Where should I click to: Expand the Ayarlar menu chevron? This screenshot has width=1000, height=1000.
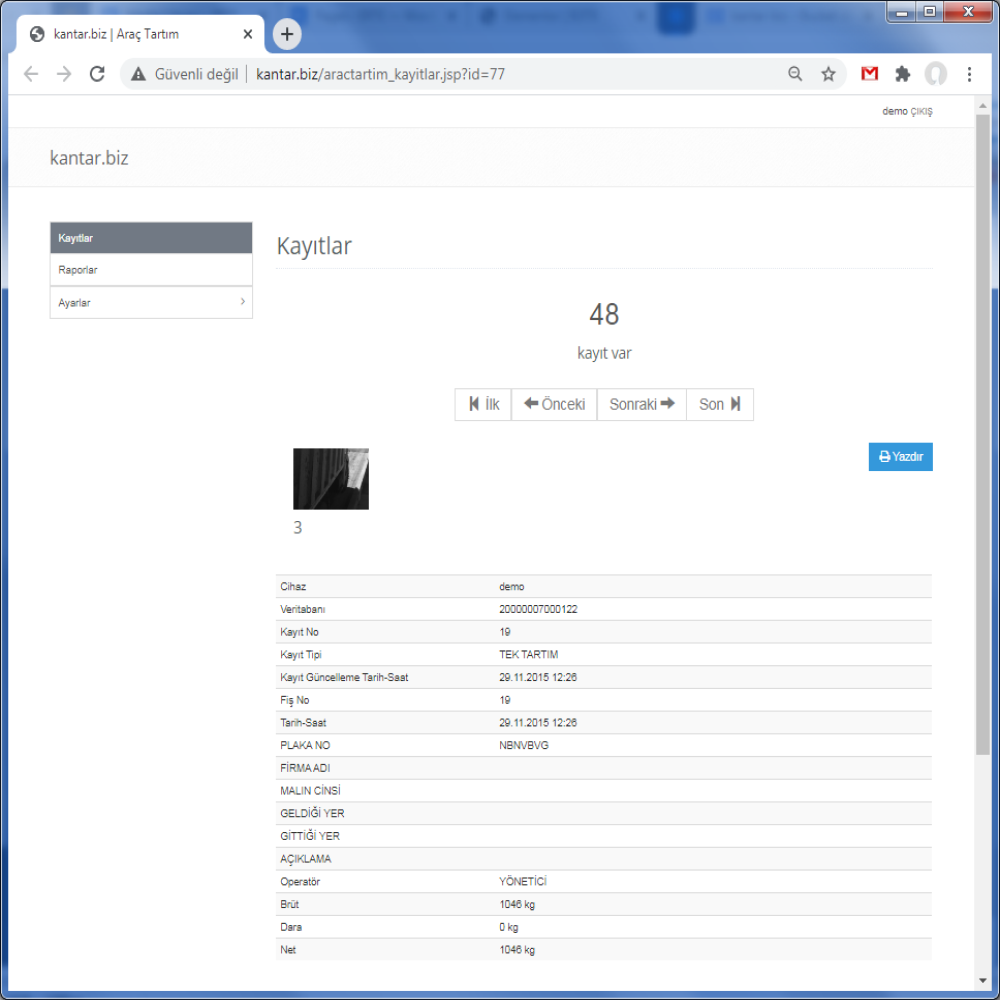click(x=242, y=302)
